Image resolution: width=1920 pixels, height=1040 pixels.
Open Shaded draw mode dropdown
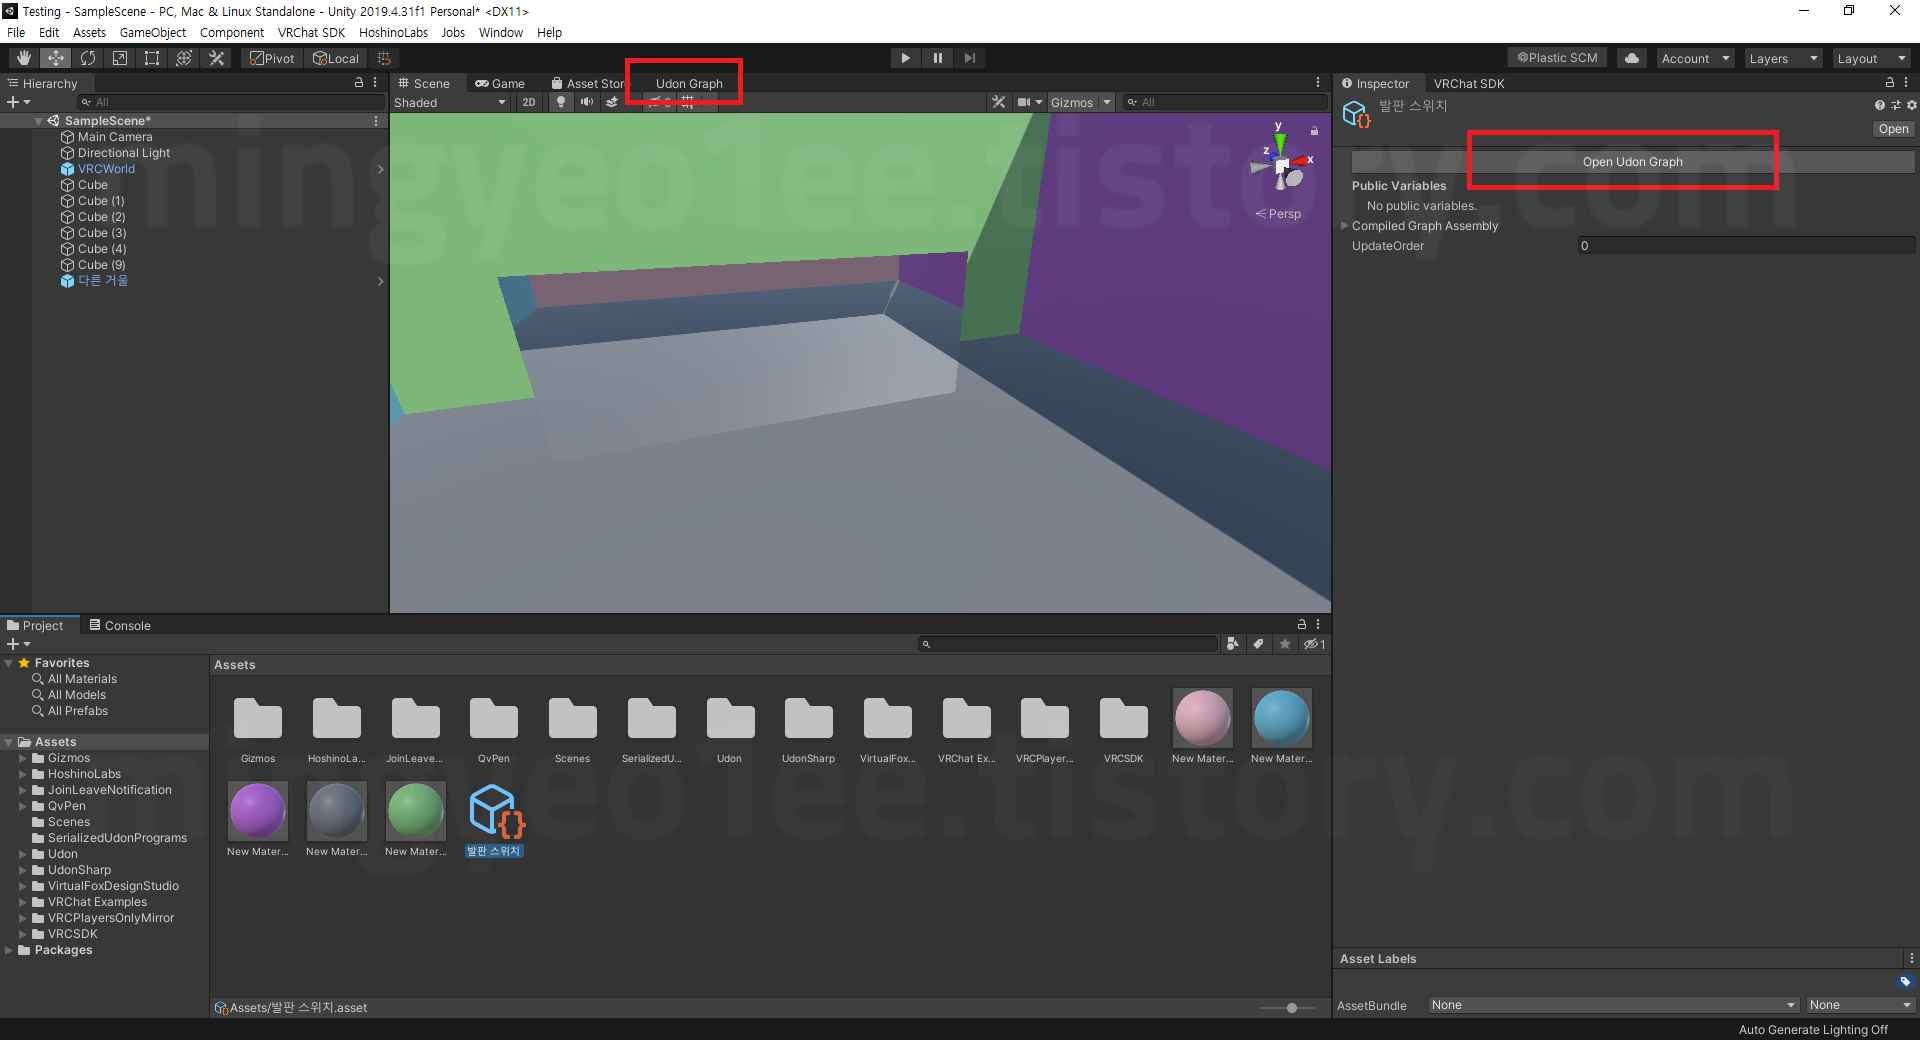450,102
